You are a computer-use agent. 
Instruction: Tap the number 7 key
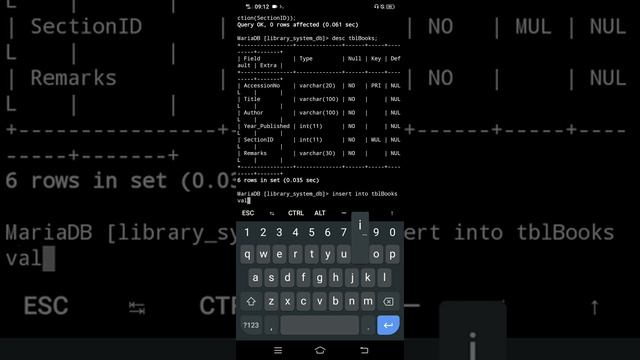344,232
